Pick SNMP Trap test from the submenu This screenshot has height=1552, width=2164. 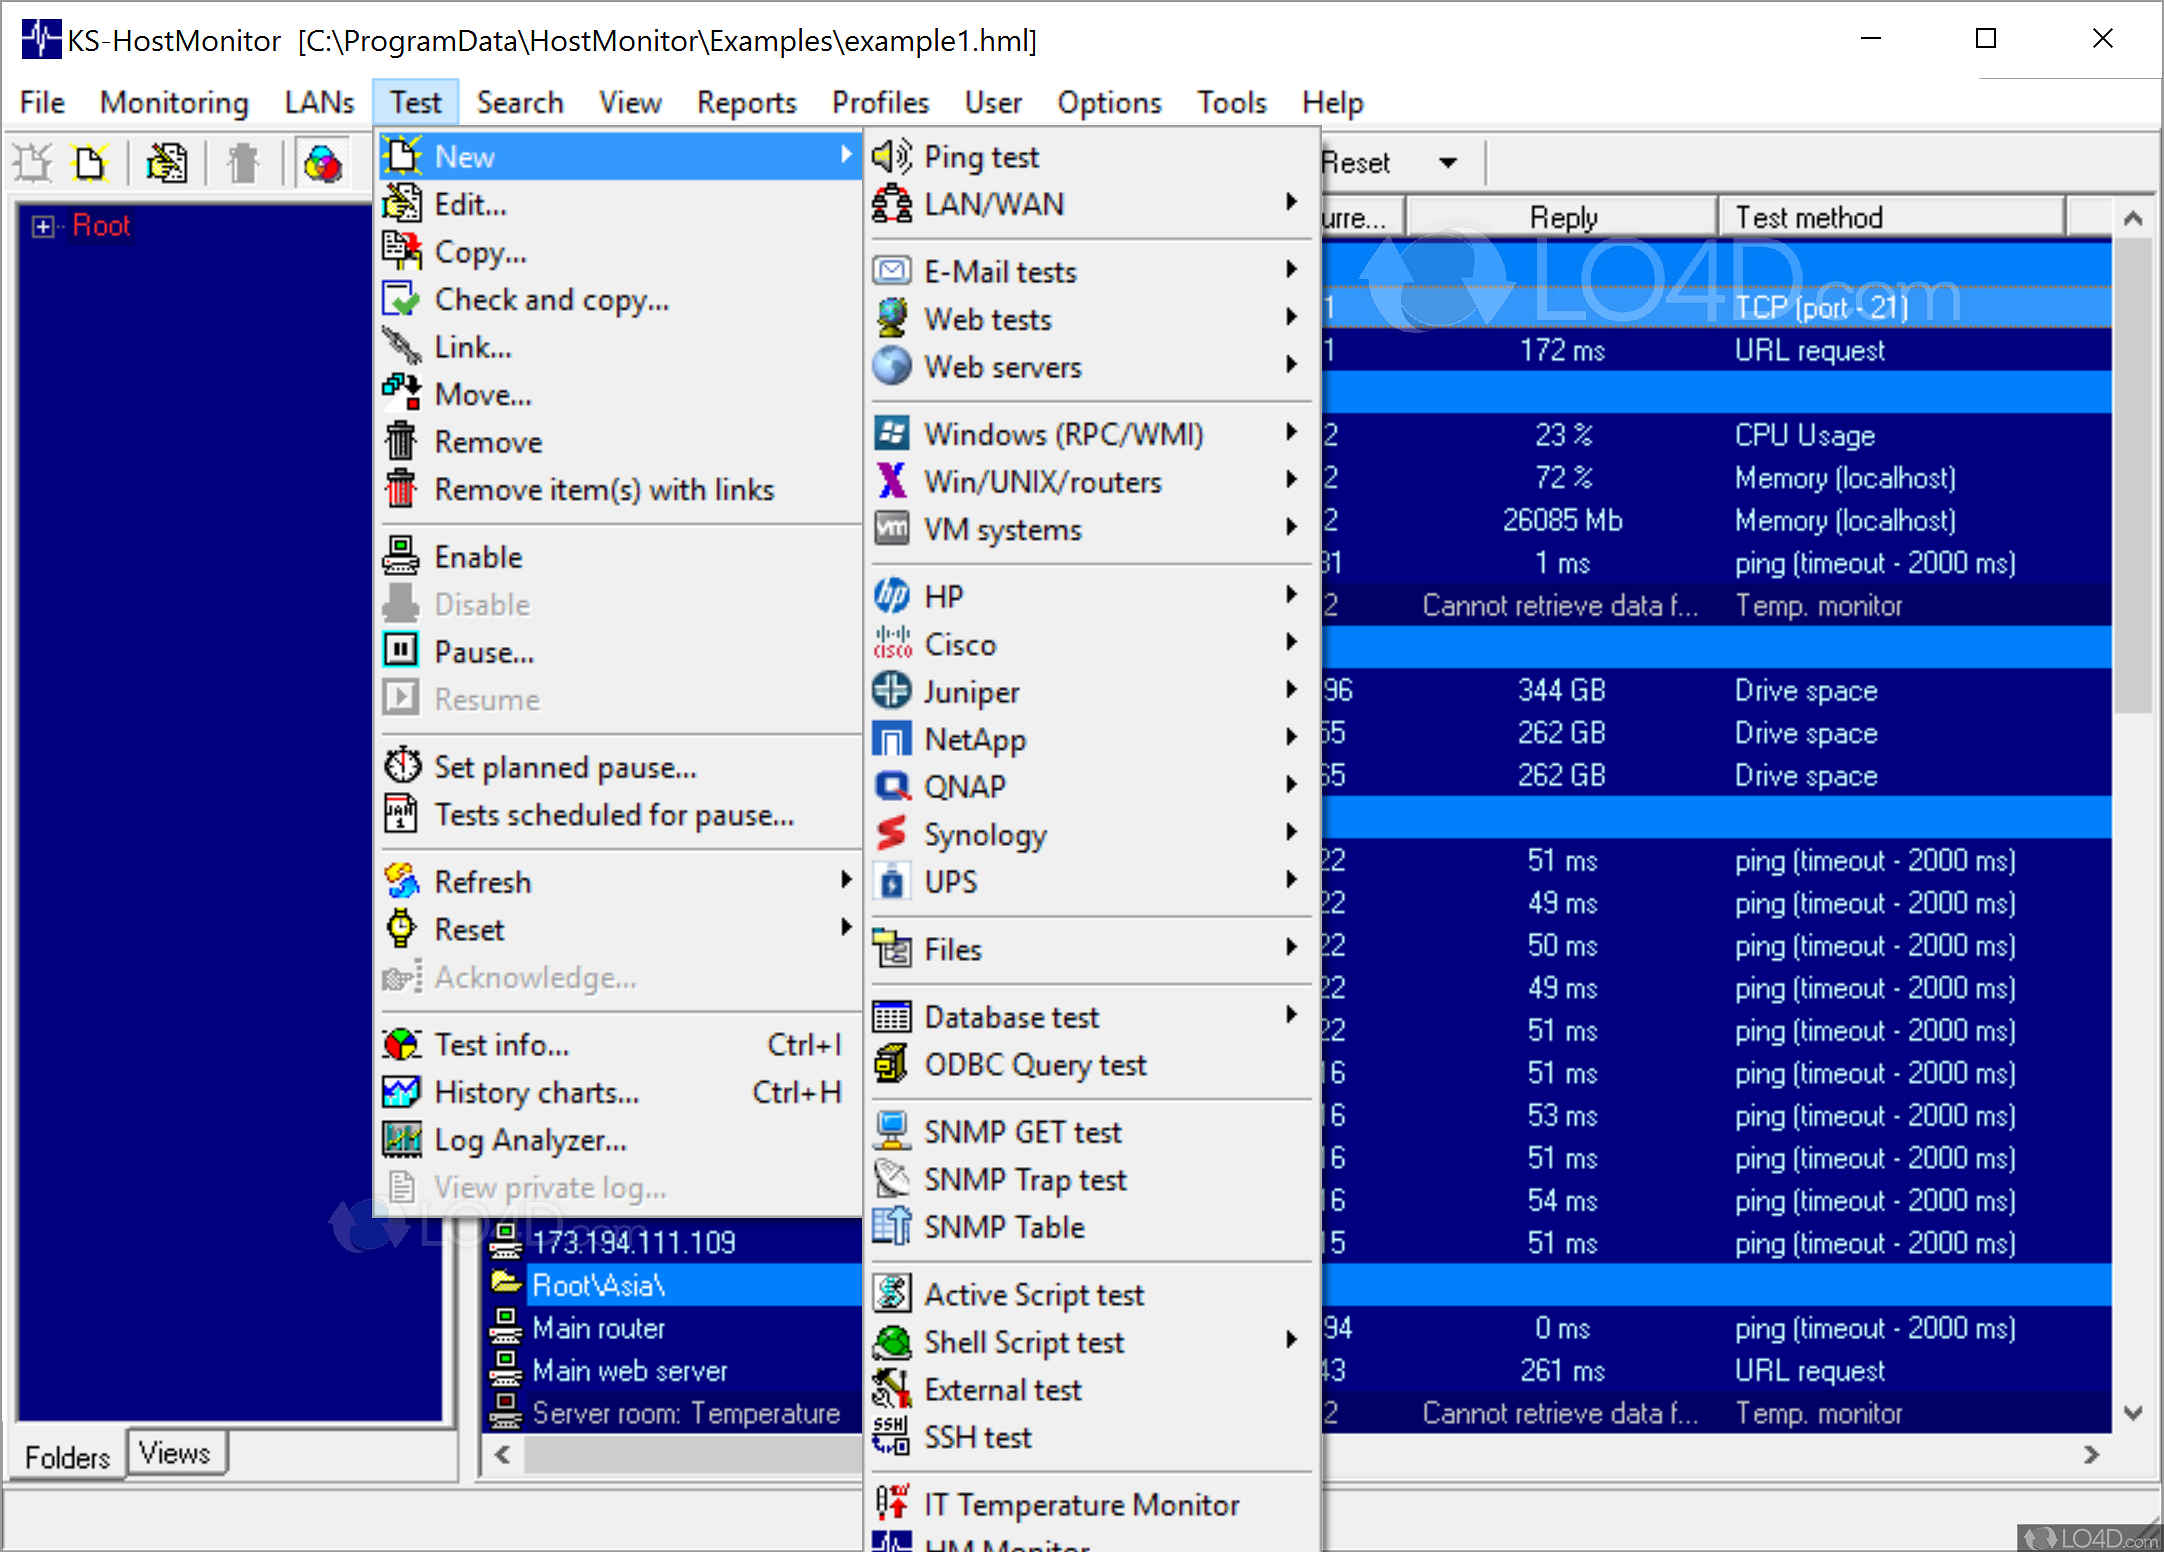point(1023,1179)
